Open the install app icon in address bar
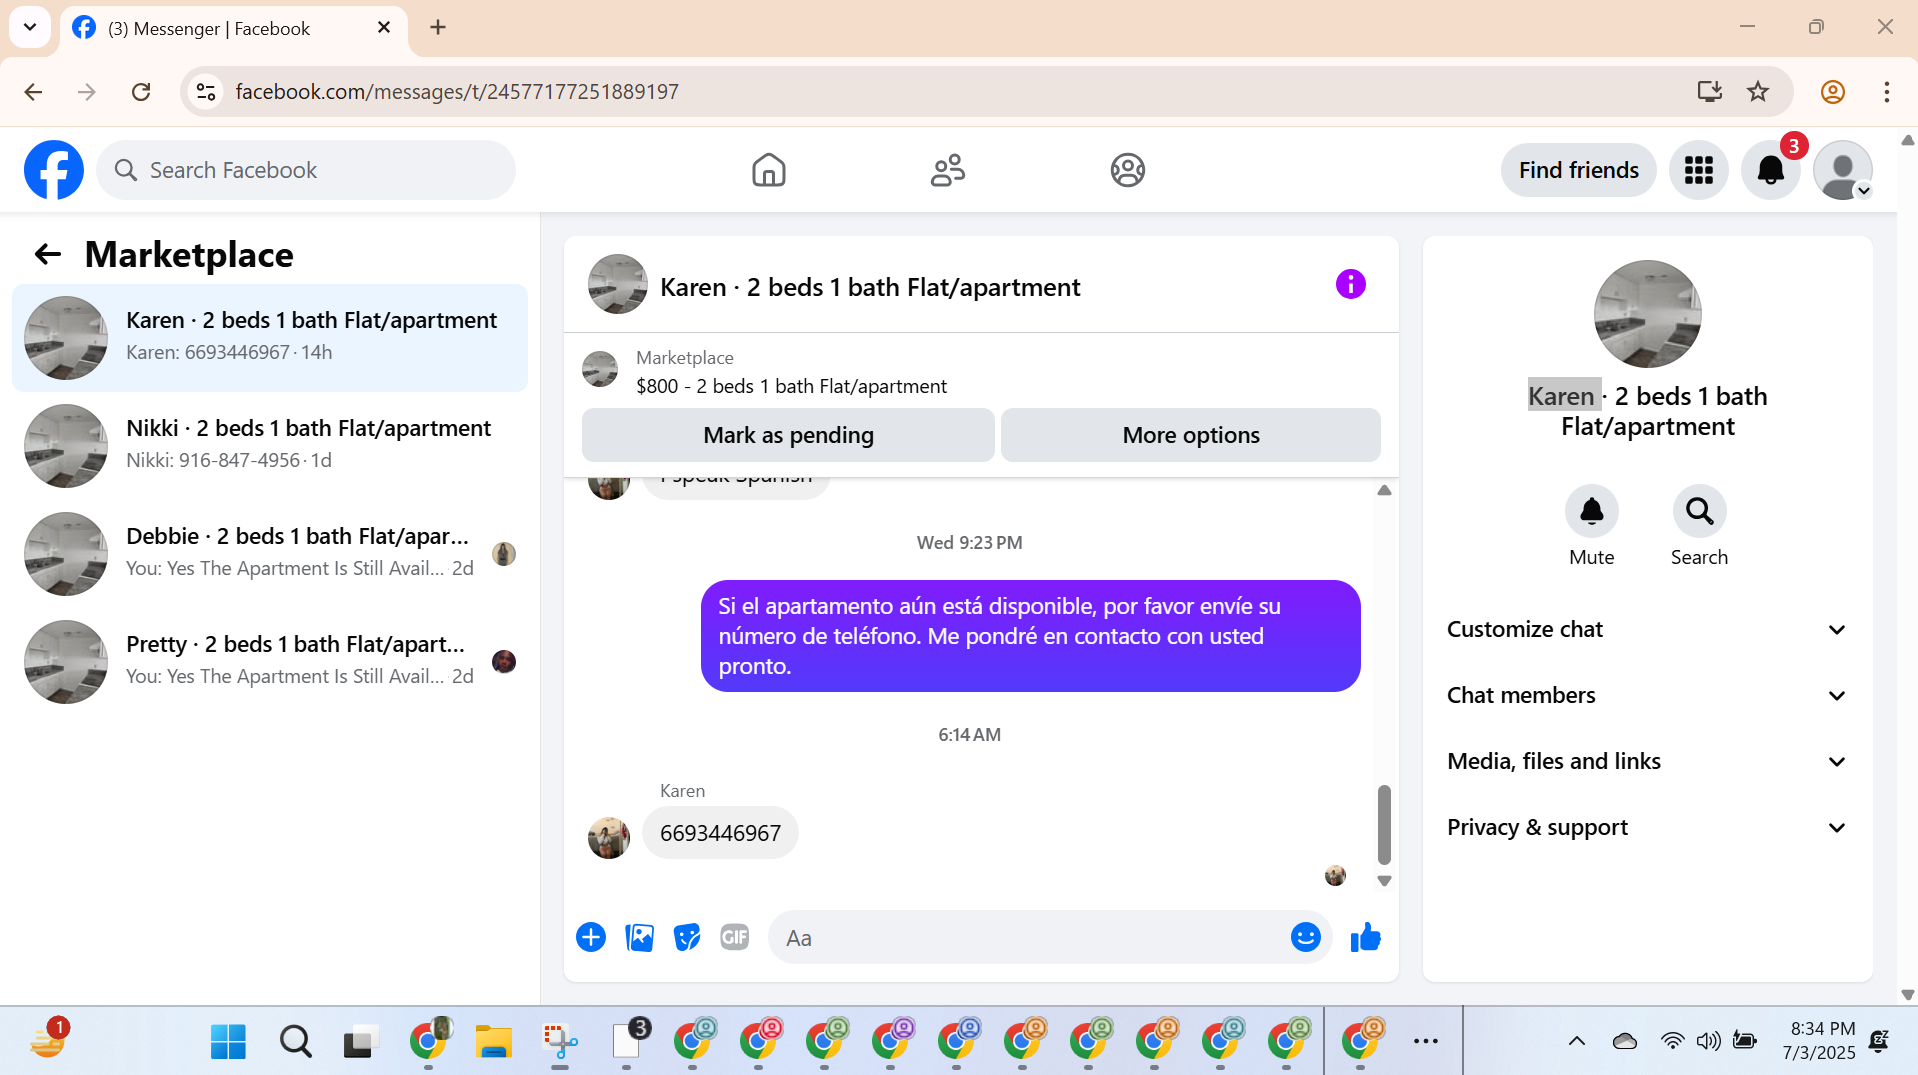This screenshot has width=1918, height=1075. 1710,92
